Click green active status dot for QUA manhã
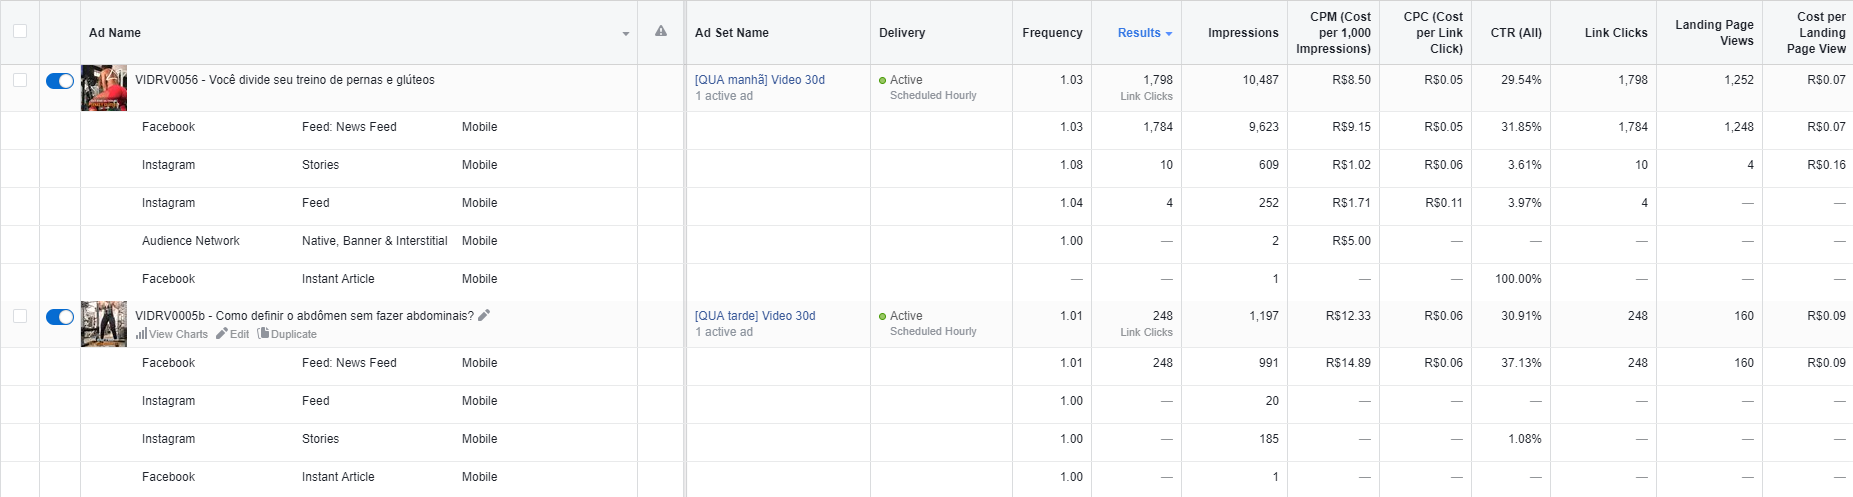The width and height of the screenshot is (1853, 497). tap(882, 80)
